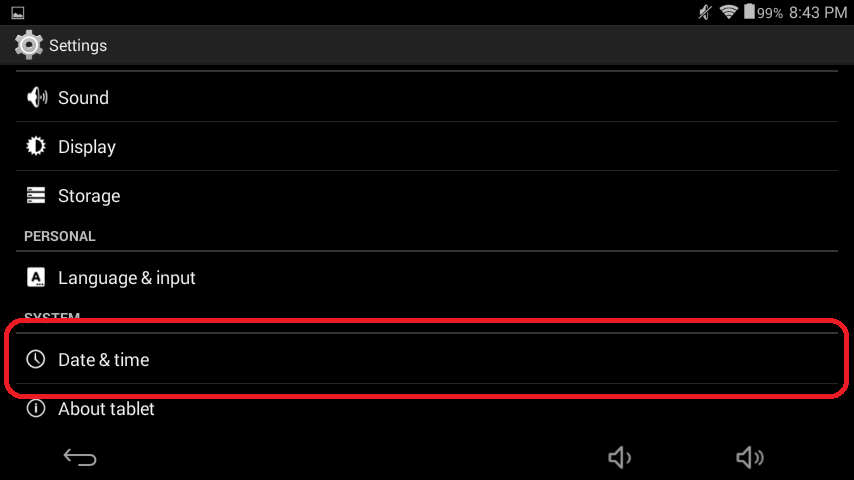Tap the image notification icon in status bar

coord(18,13)
